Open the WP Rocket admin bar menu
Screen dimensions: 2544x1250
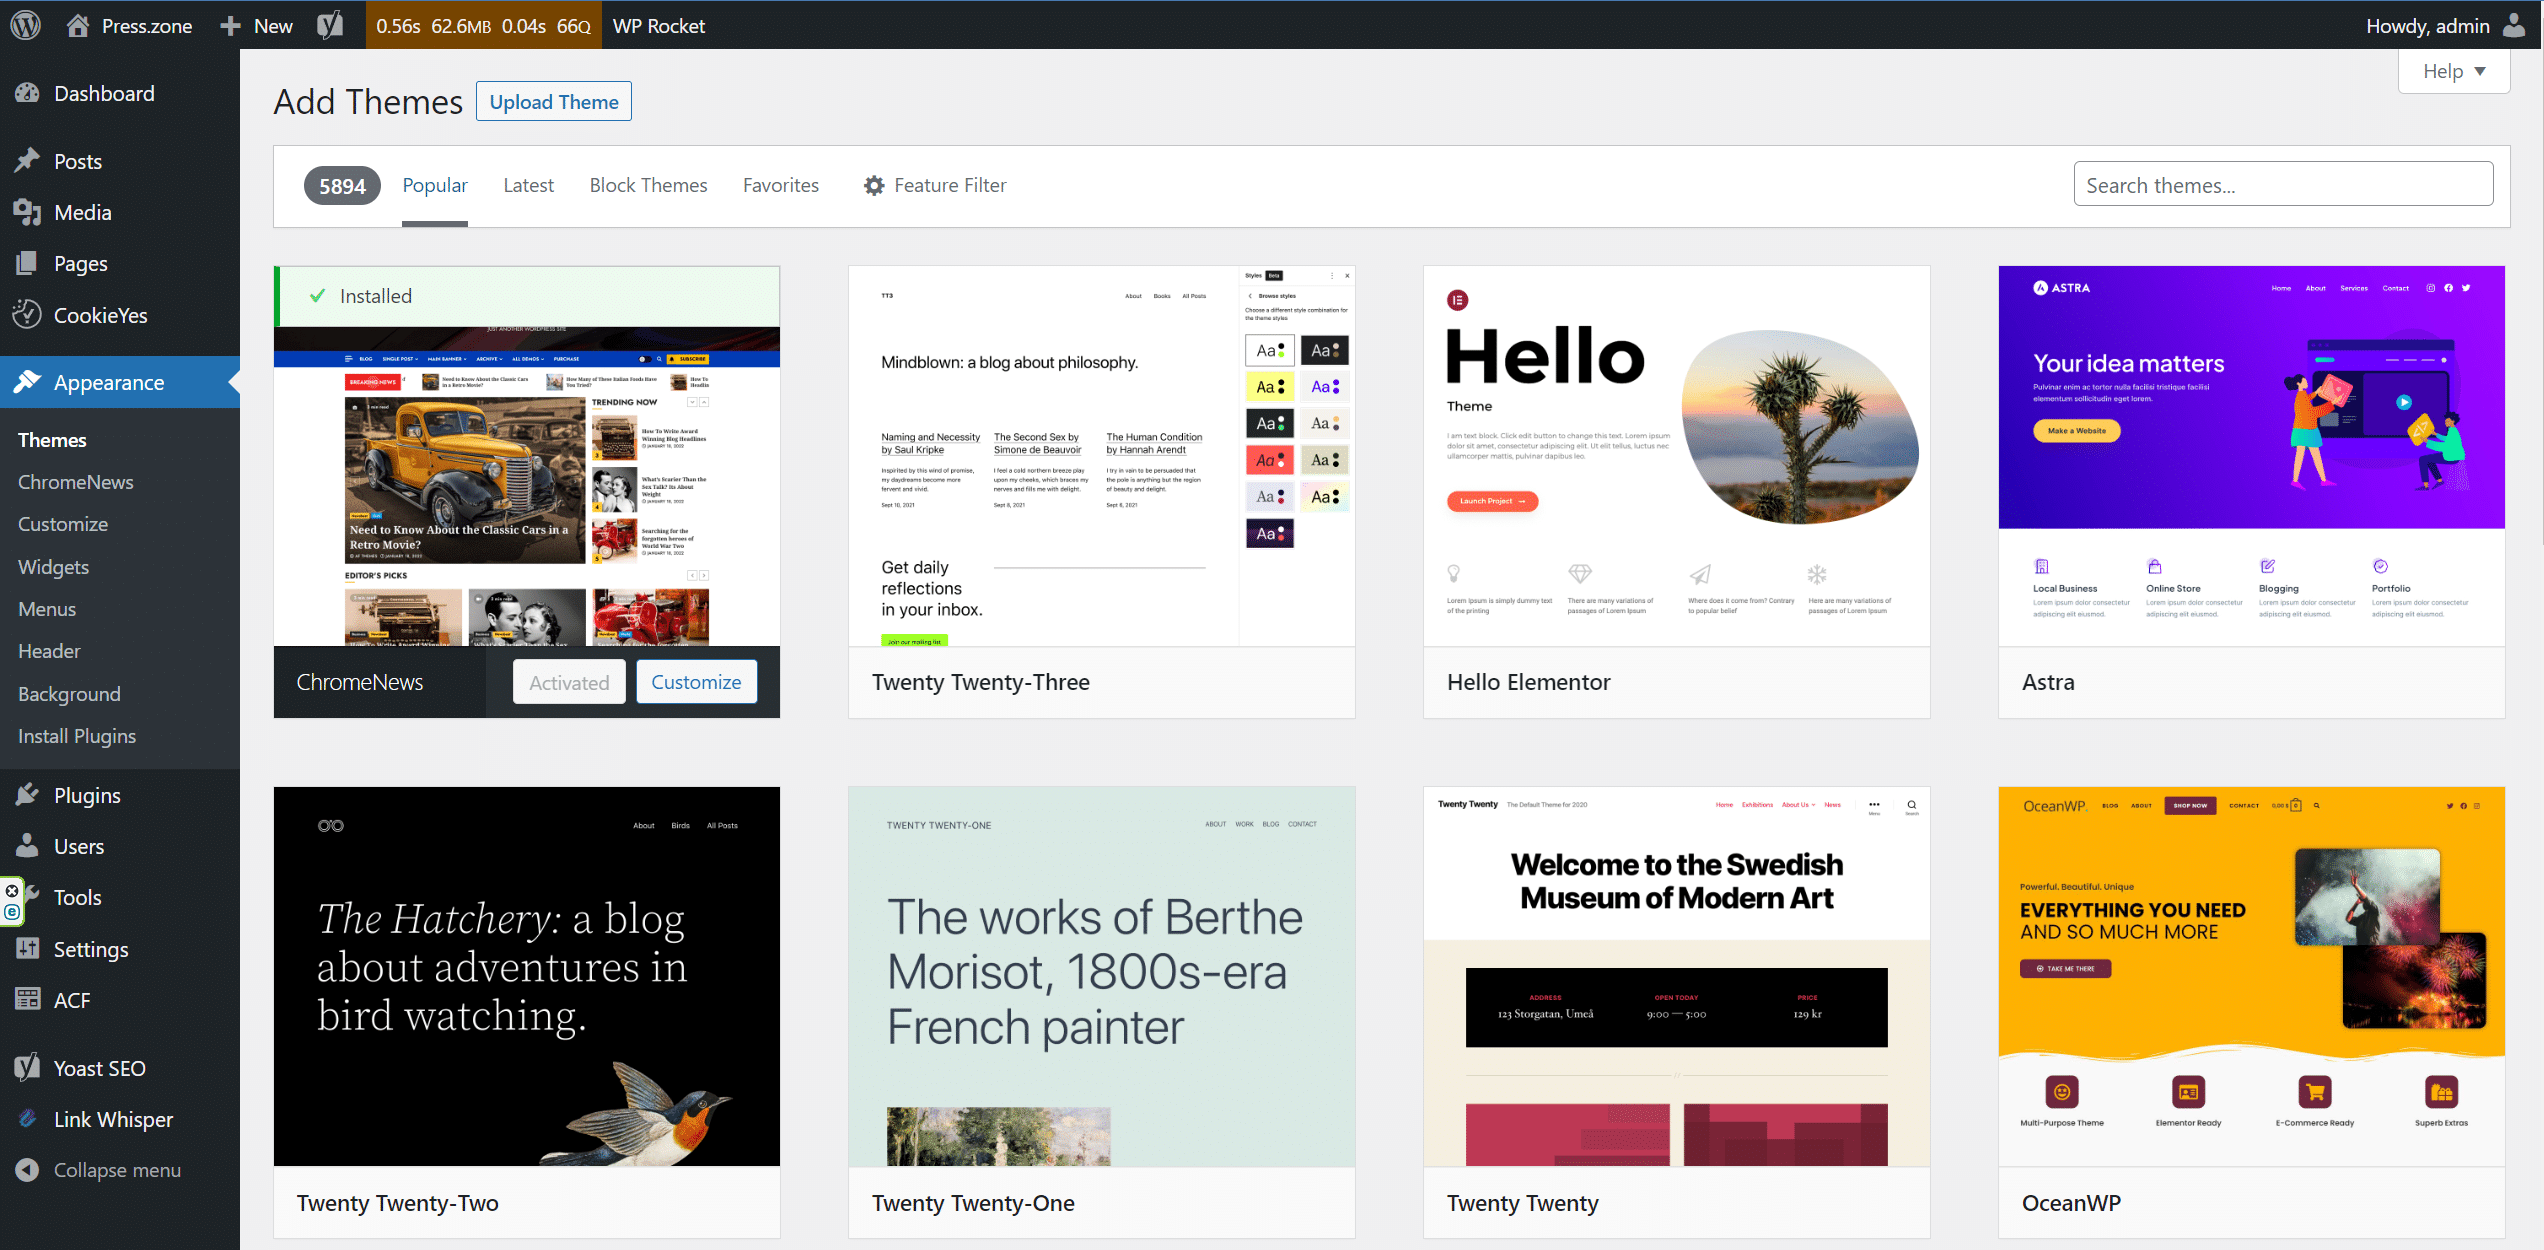tap(658, 25)
